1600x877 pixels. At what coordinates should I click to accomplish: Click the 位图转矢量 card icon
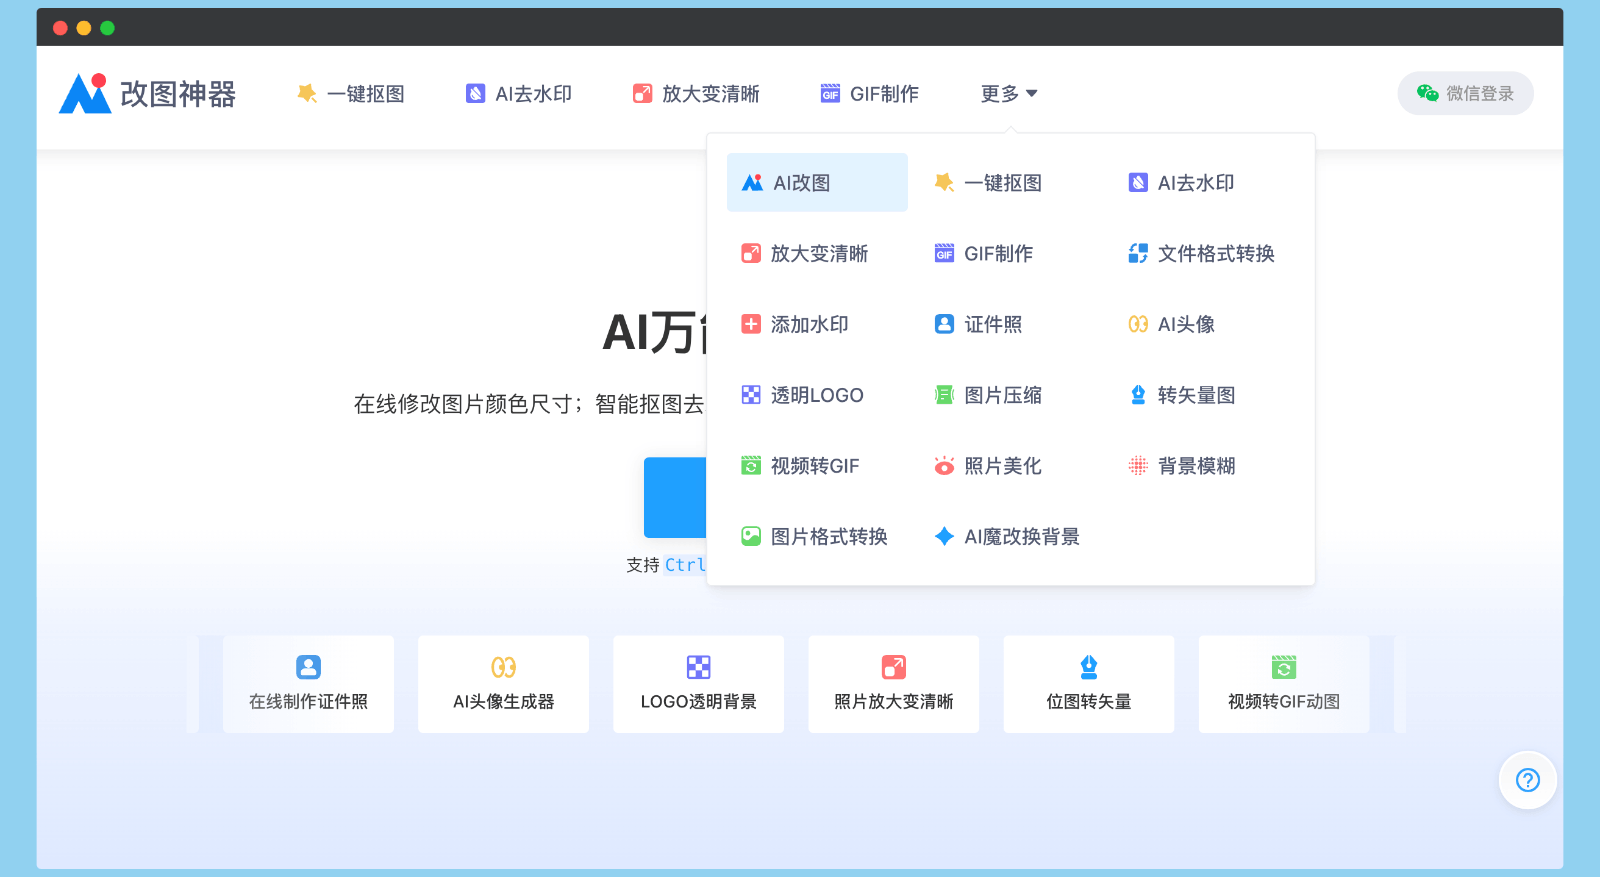(x=1089, y=667)
